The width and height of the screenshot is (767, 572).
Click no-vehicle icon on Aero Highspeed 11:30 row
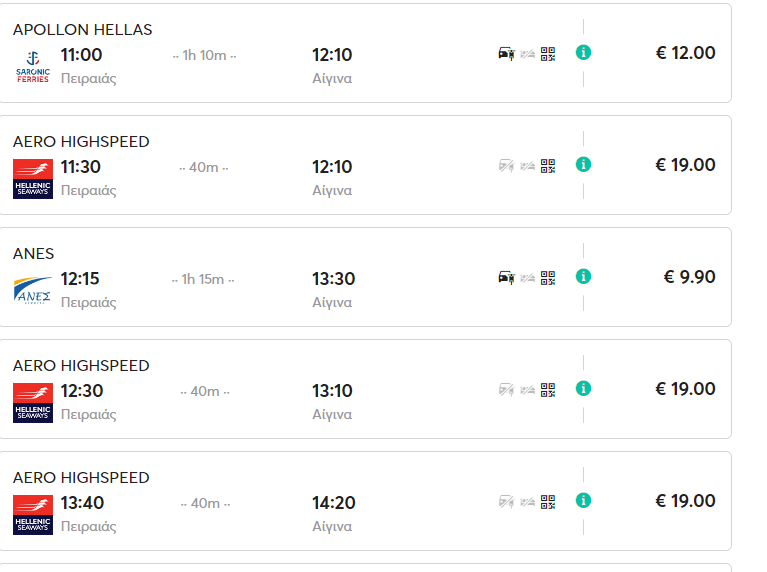pyautogui.click(x=506, y=166)
